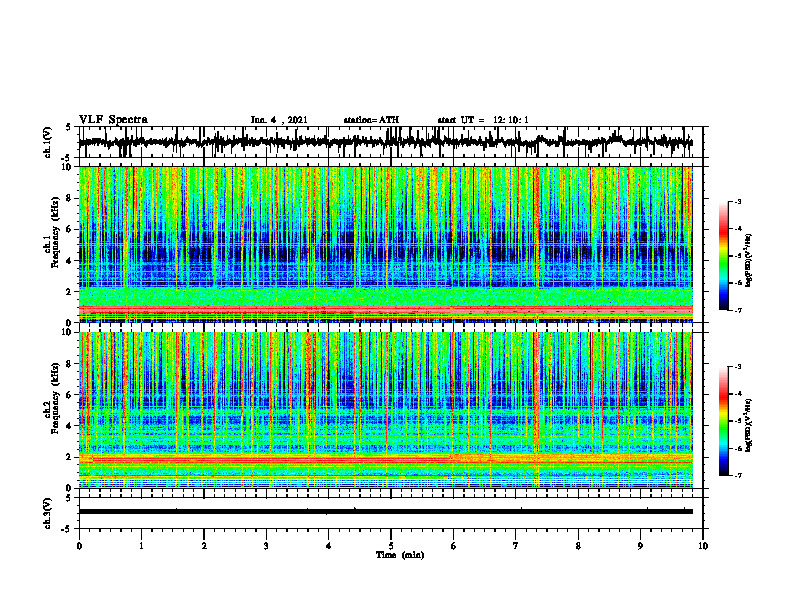The width and height of the screenshot is (792, 612).
Task: Click inside the ch.2 frequency spectrogram
Action: tap(385, 410)
